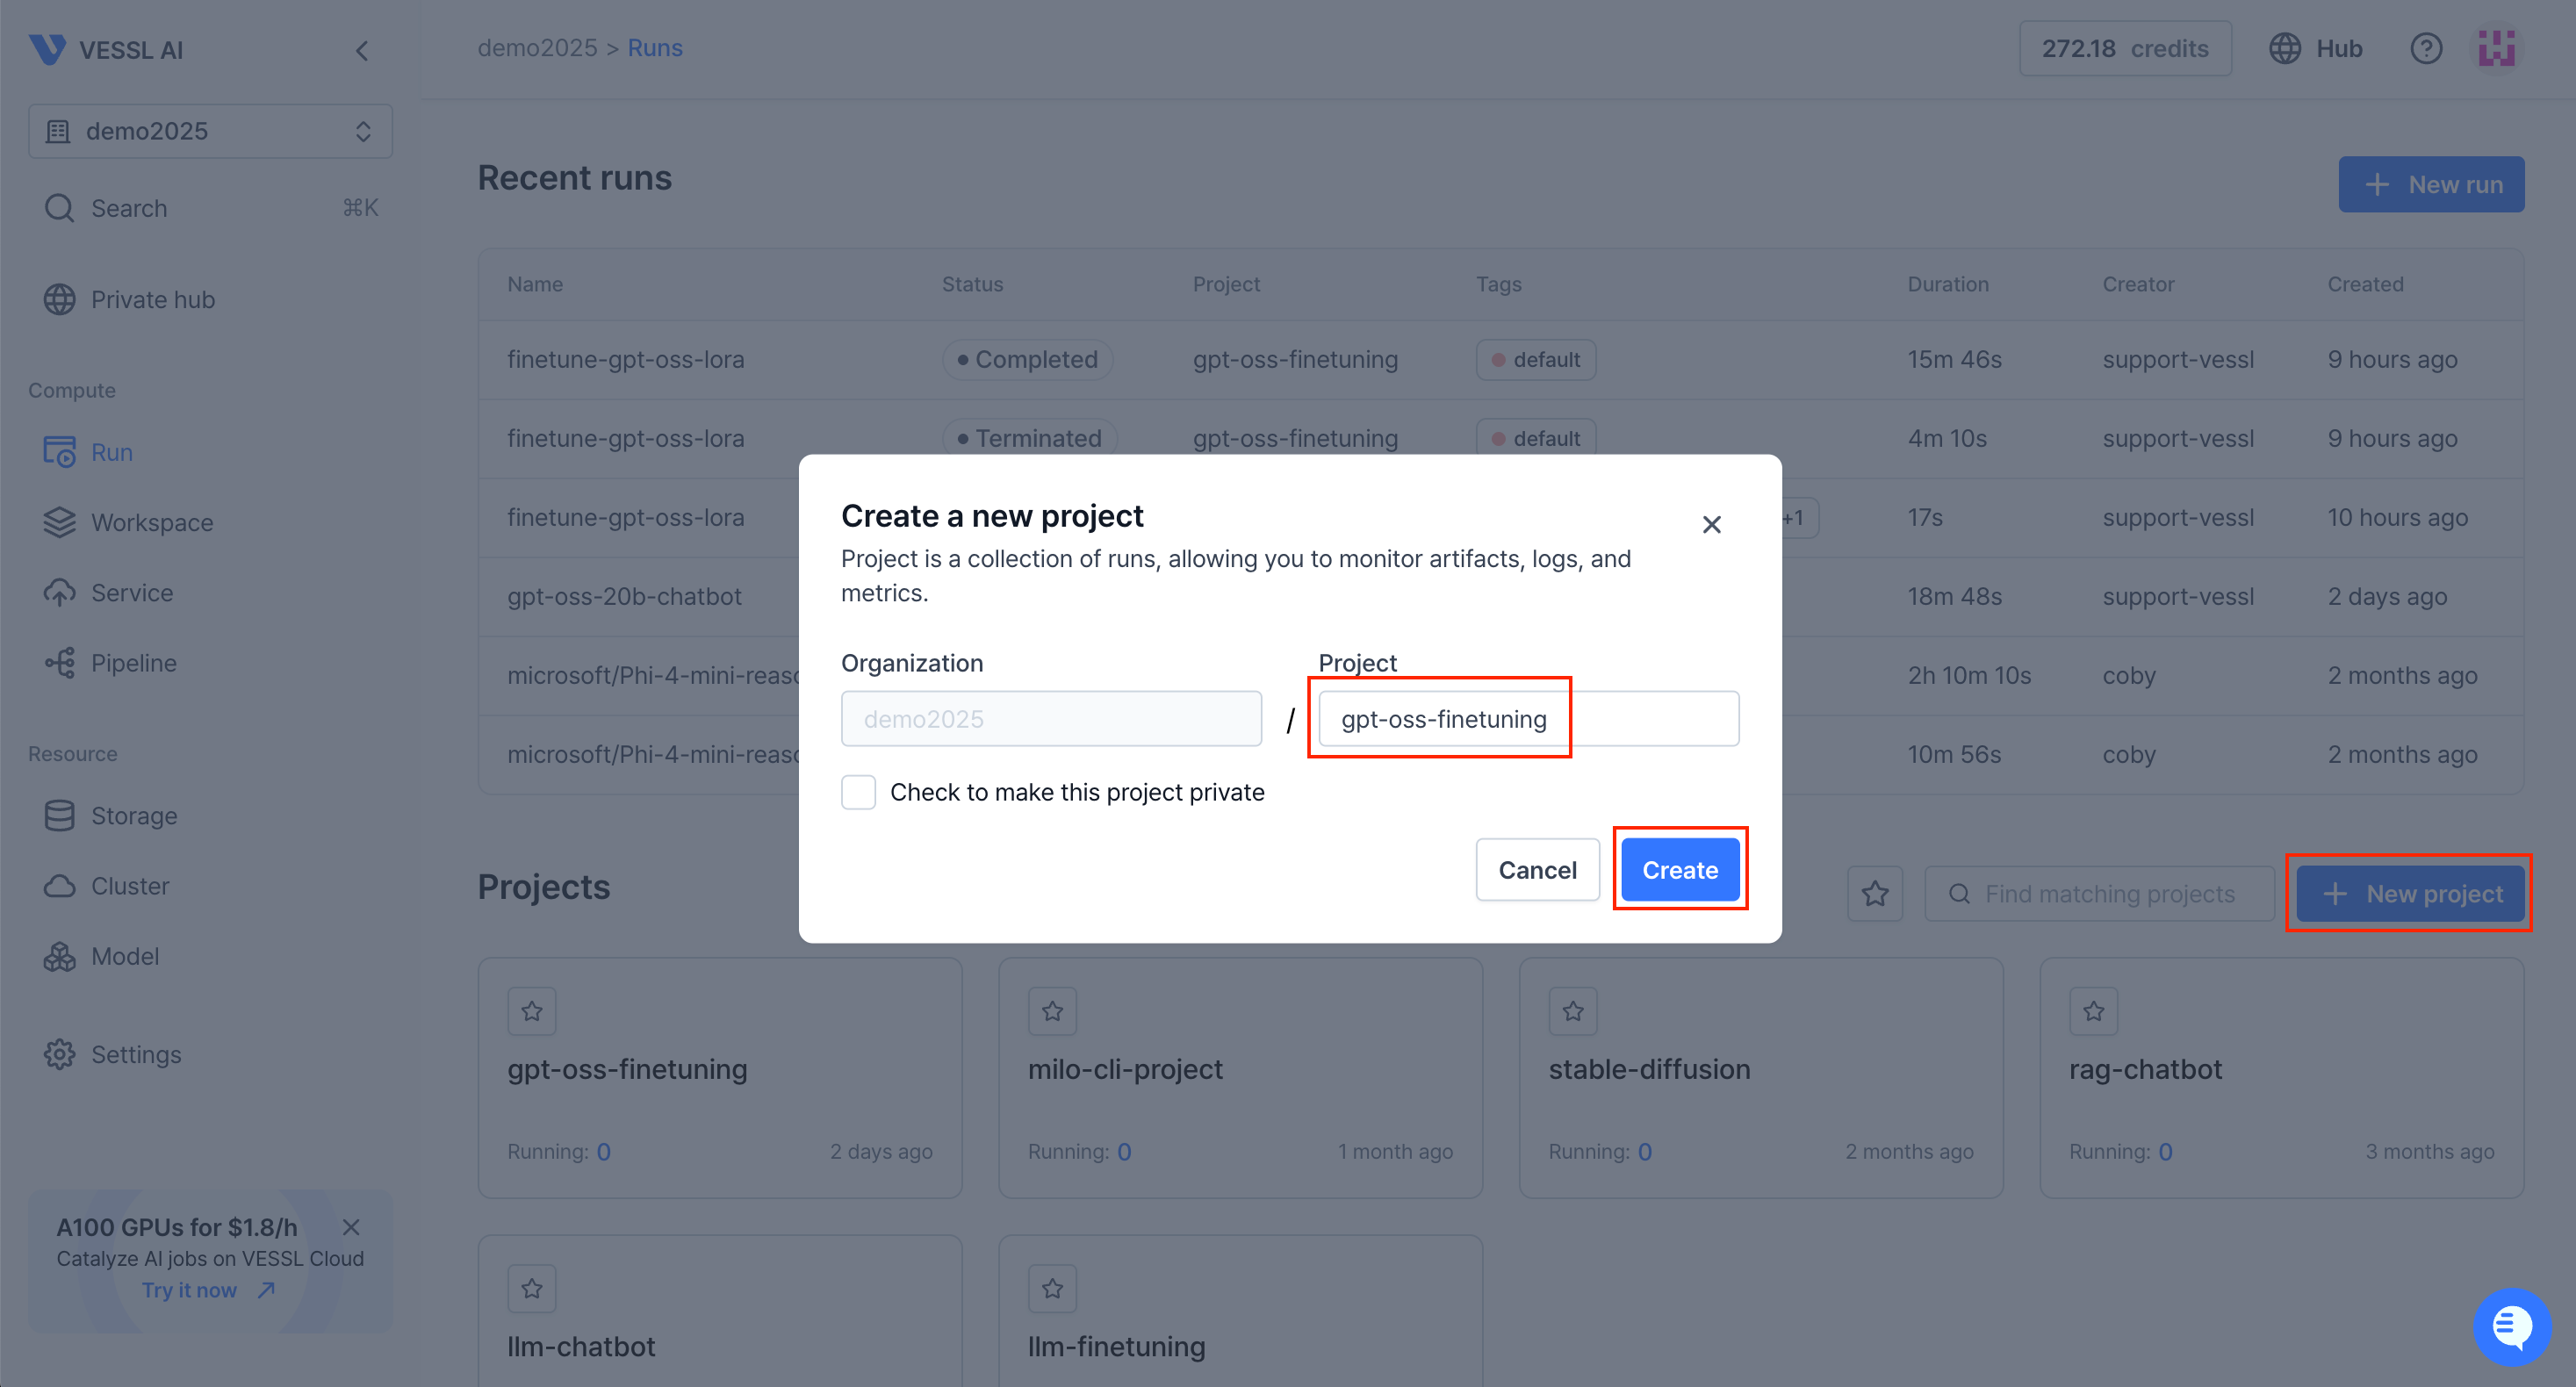Open the user avatar menu

tap(2497, 48)
